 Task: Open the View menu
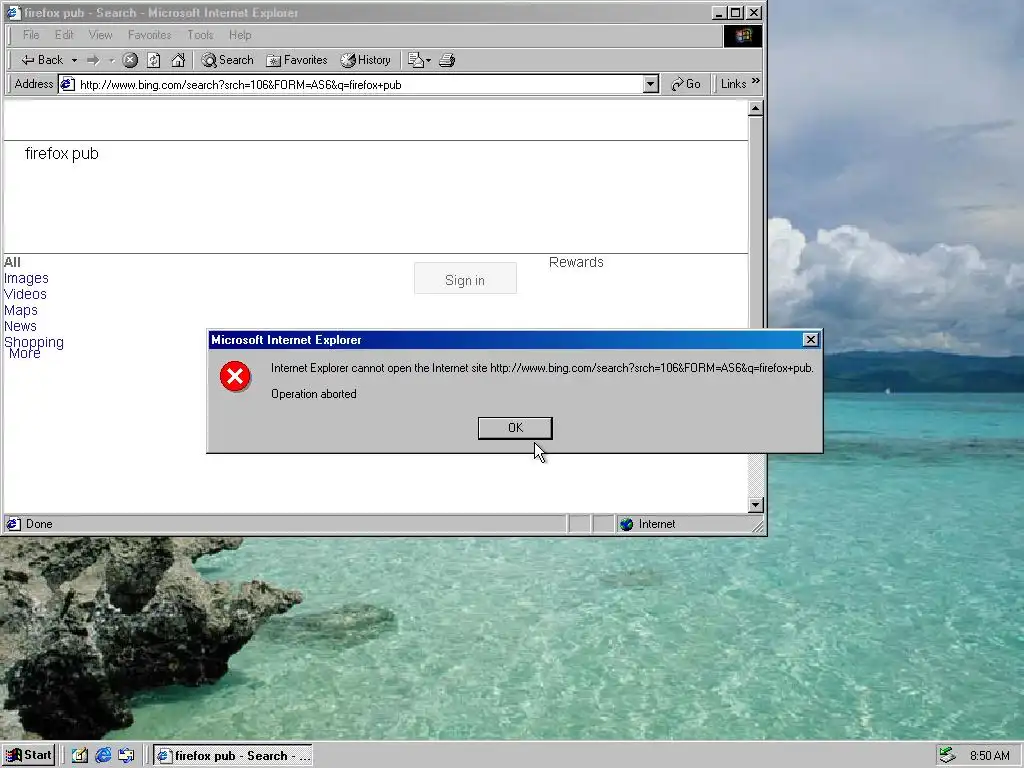(x=100, y=35)
